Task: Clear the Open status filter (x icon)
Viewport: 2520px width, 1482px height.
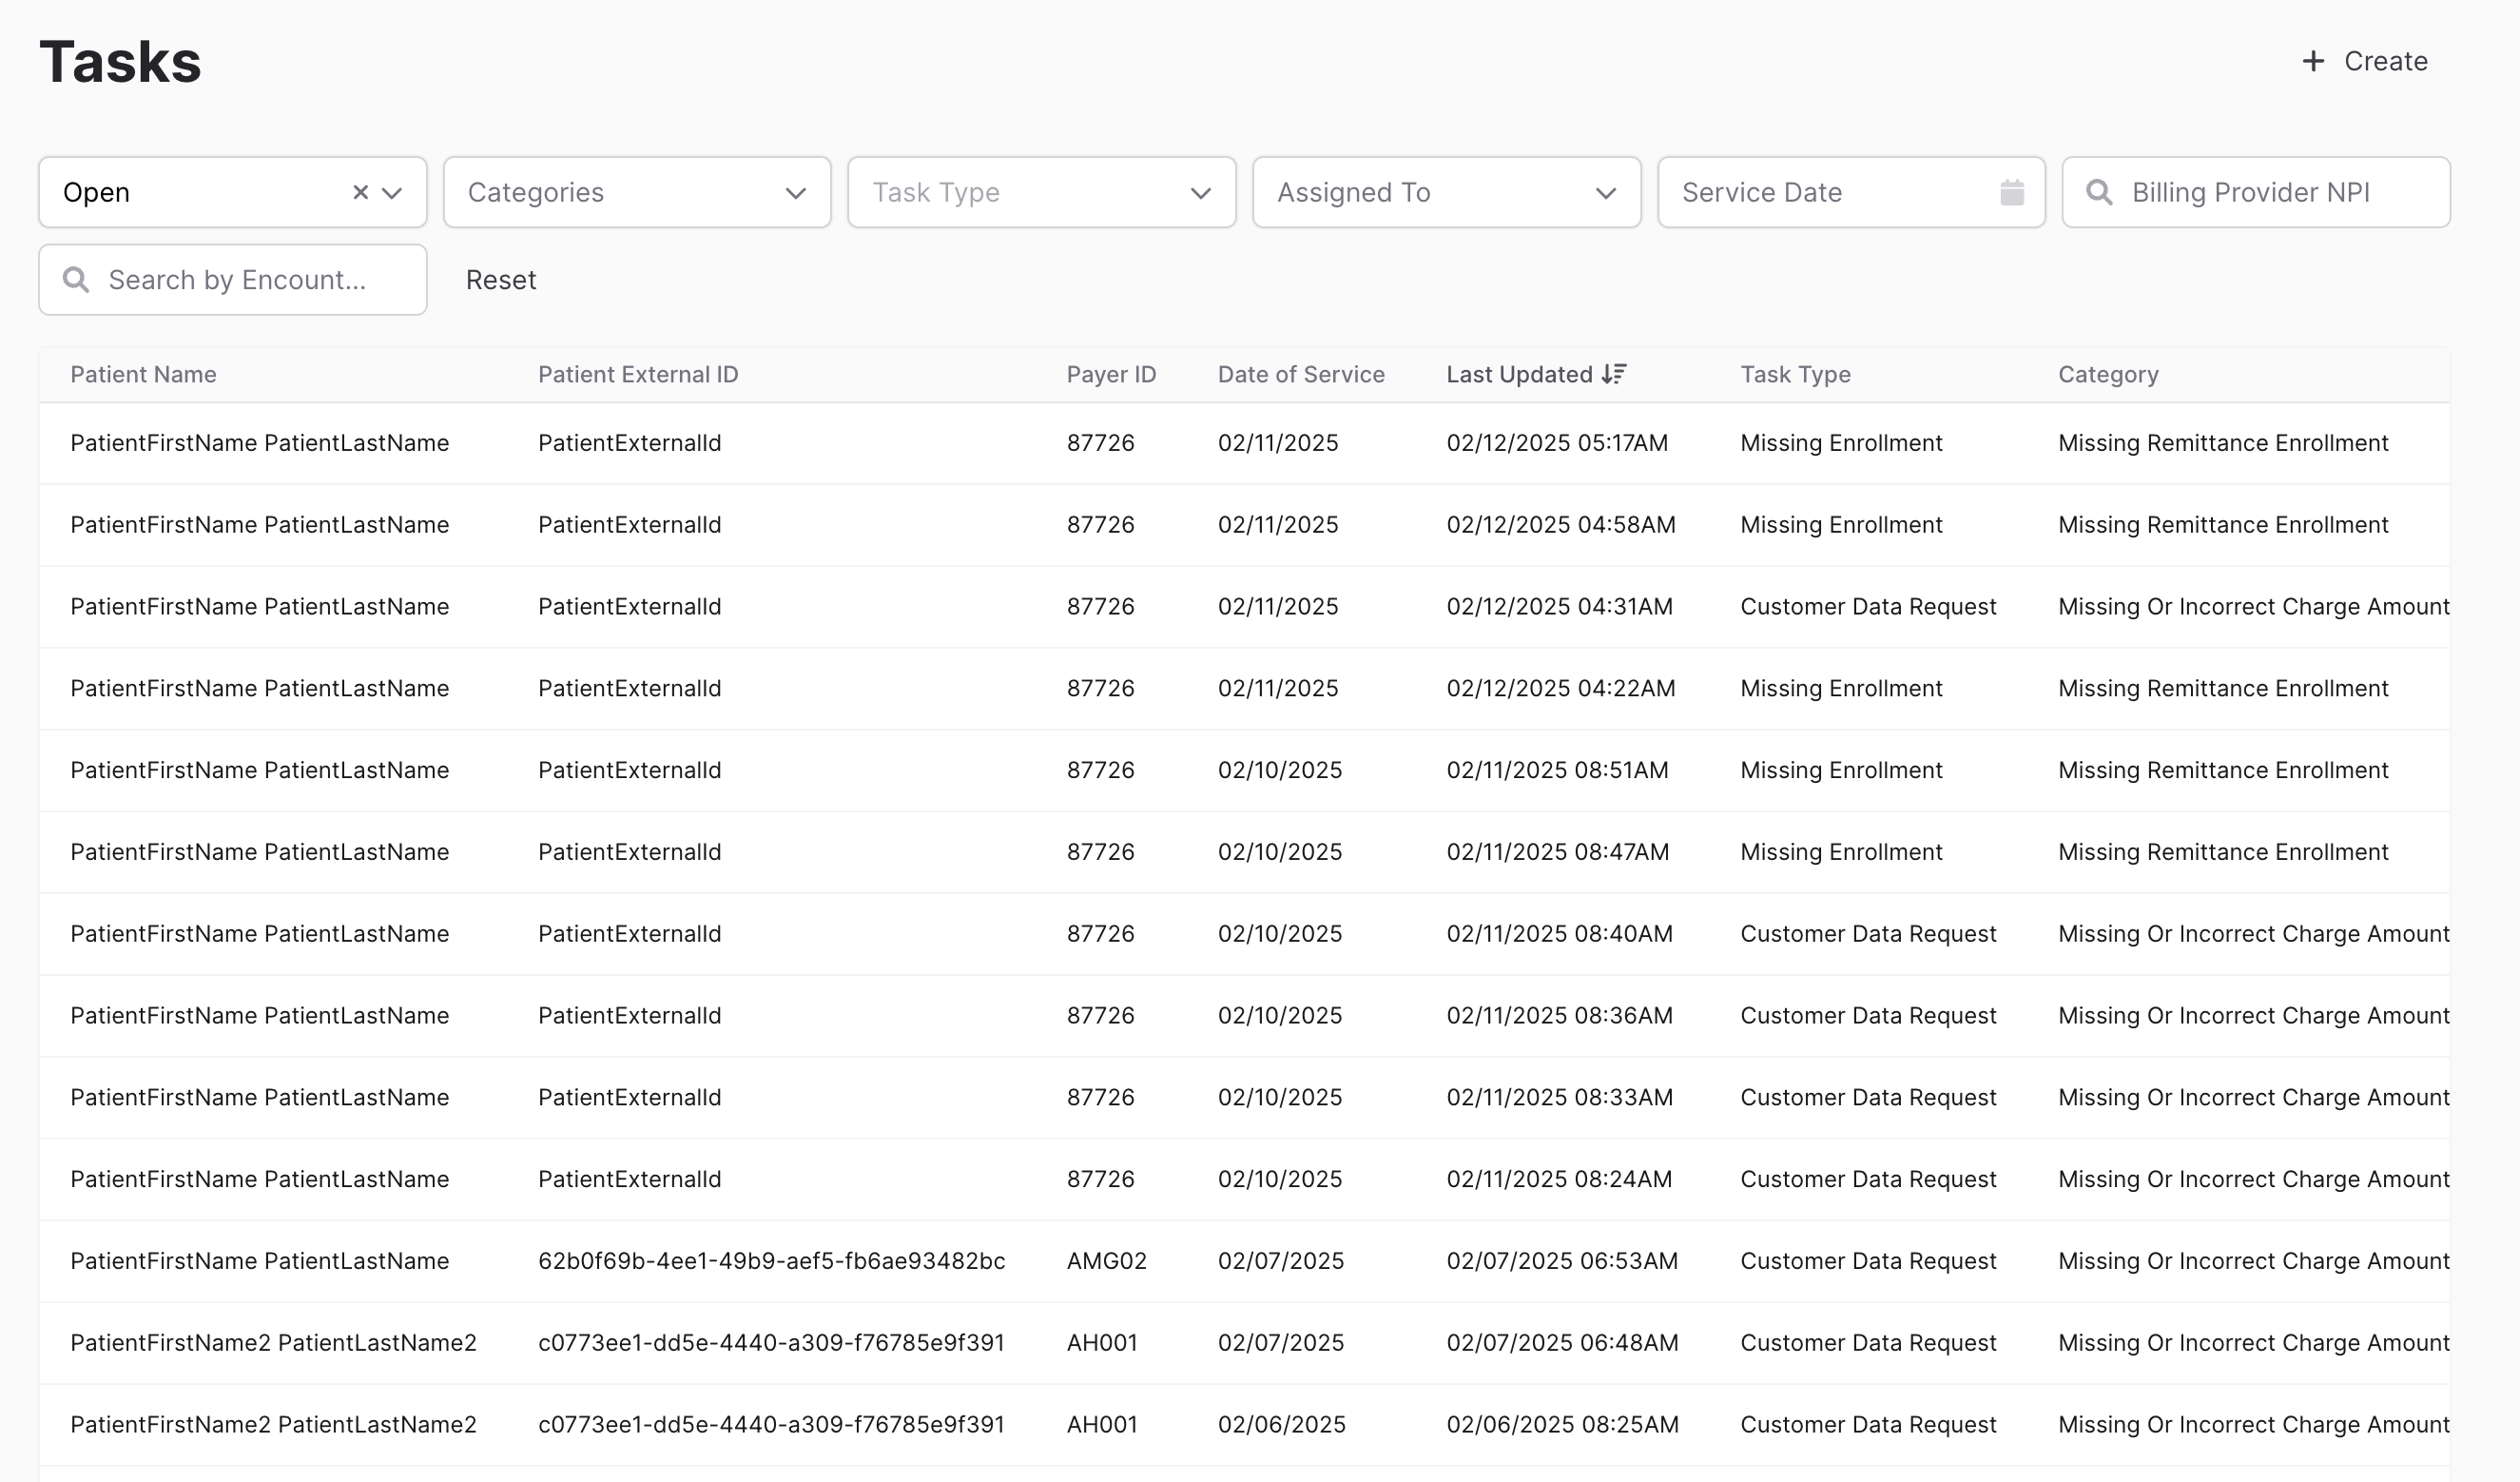Action: click(361, 192)
